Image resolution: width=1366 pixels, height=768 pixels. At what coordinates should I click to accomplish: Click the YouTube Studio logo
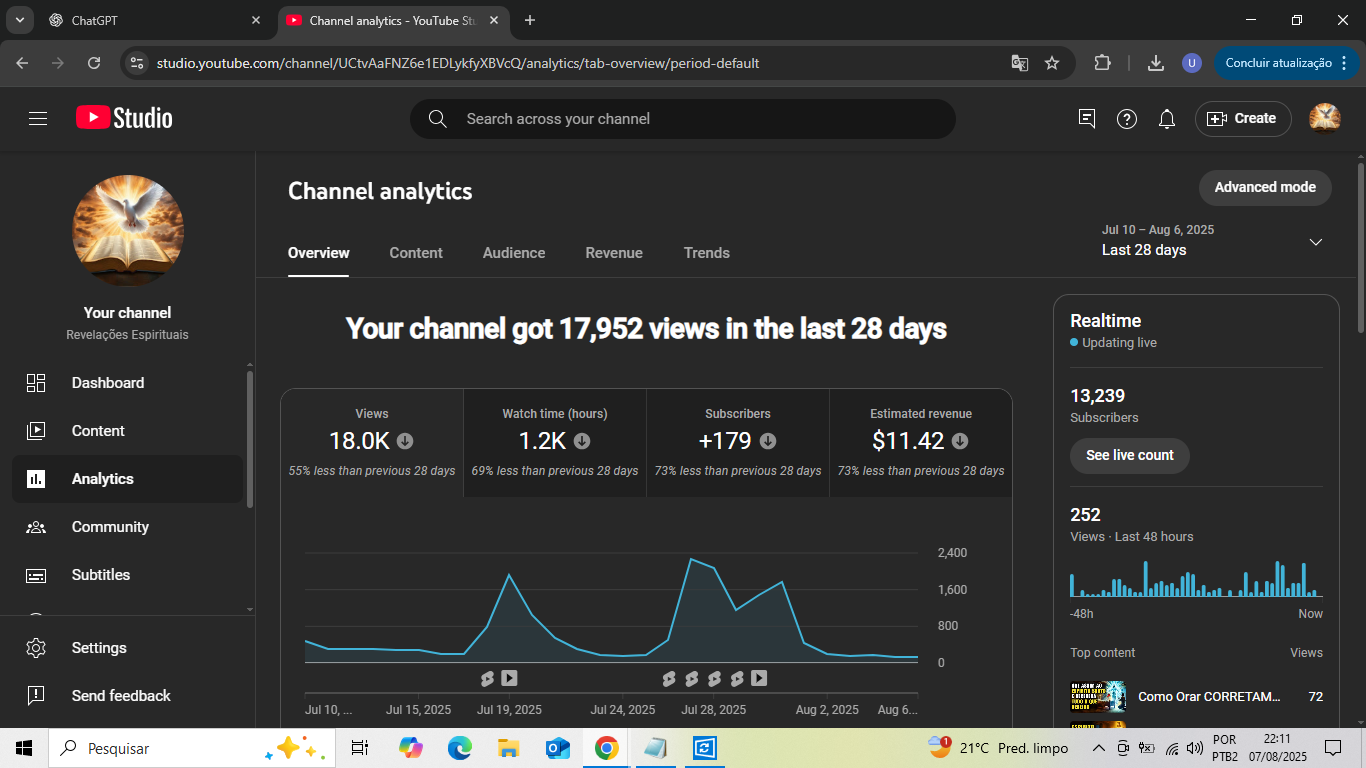click(124, 118)
